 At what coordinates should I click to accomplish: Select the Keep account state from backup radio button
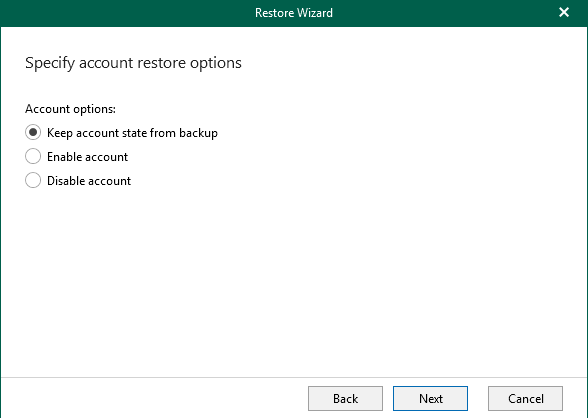(33, 132)
